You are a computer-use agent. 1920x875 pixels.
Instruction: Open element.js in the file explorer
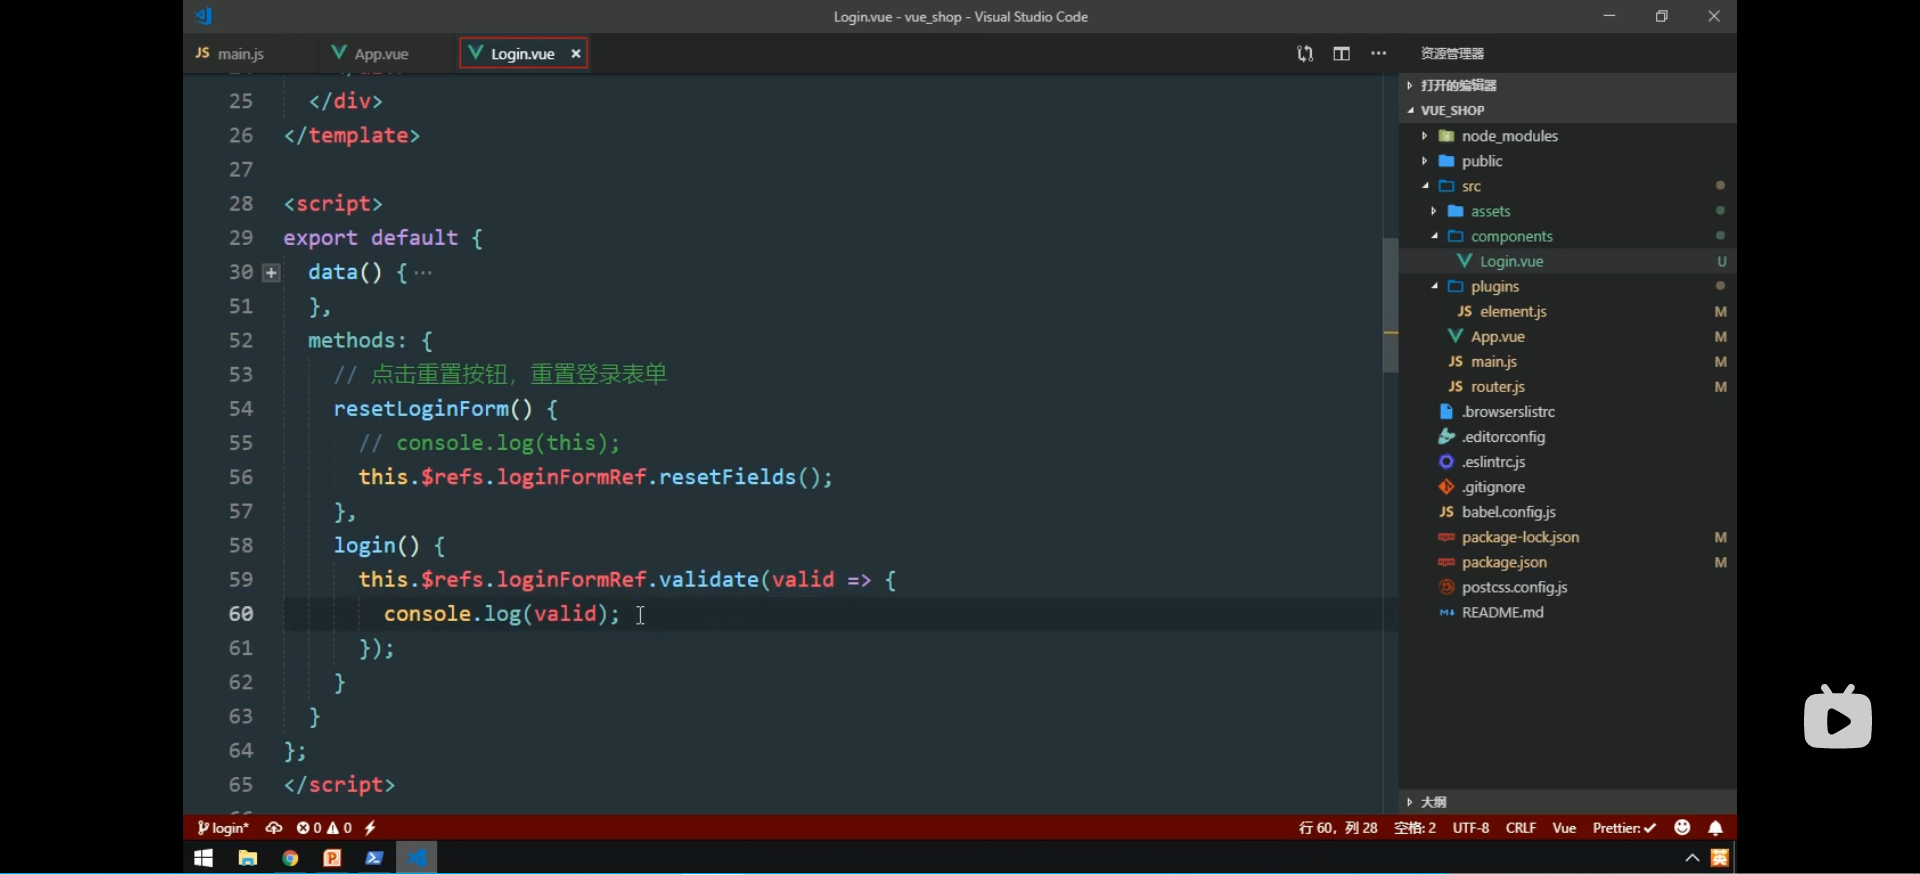click(1567, 311)
